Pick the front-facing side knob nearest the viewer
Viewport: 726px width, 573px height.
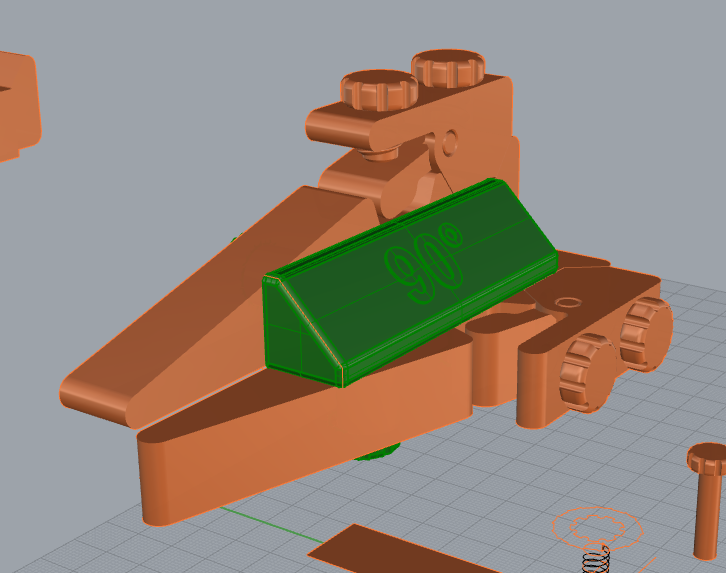588,373
